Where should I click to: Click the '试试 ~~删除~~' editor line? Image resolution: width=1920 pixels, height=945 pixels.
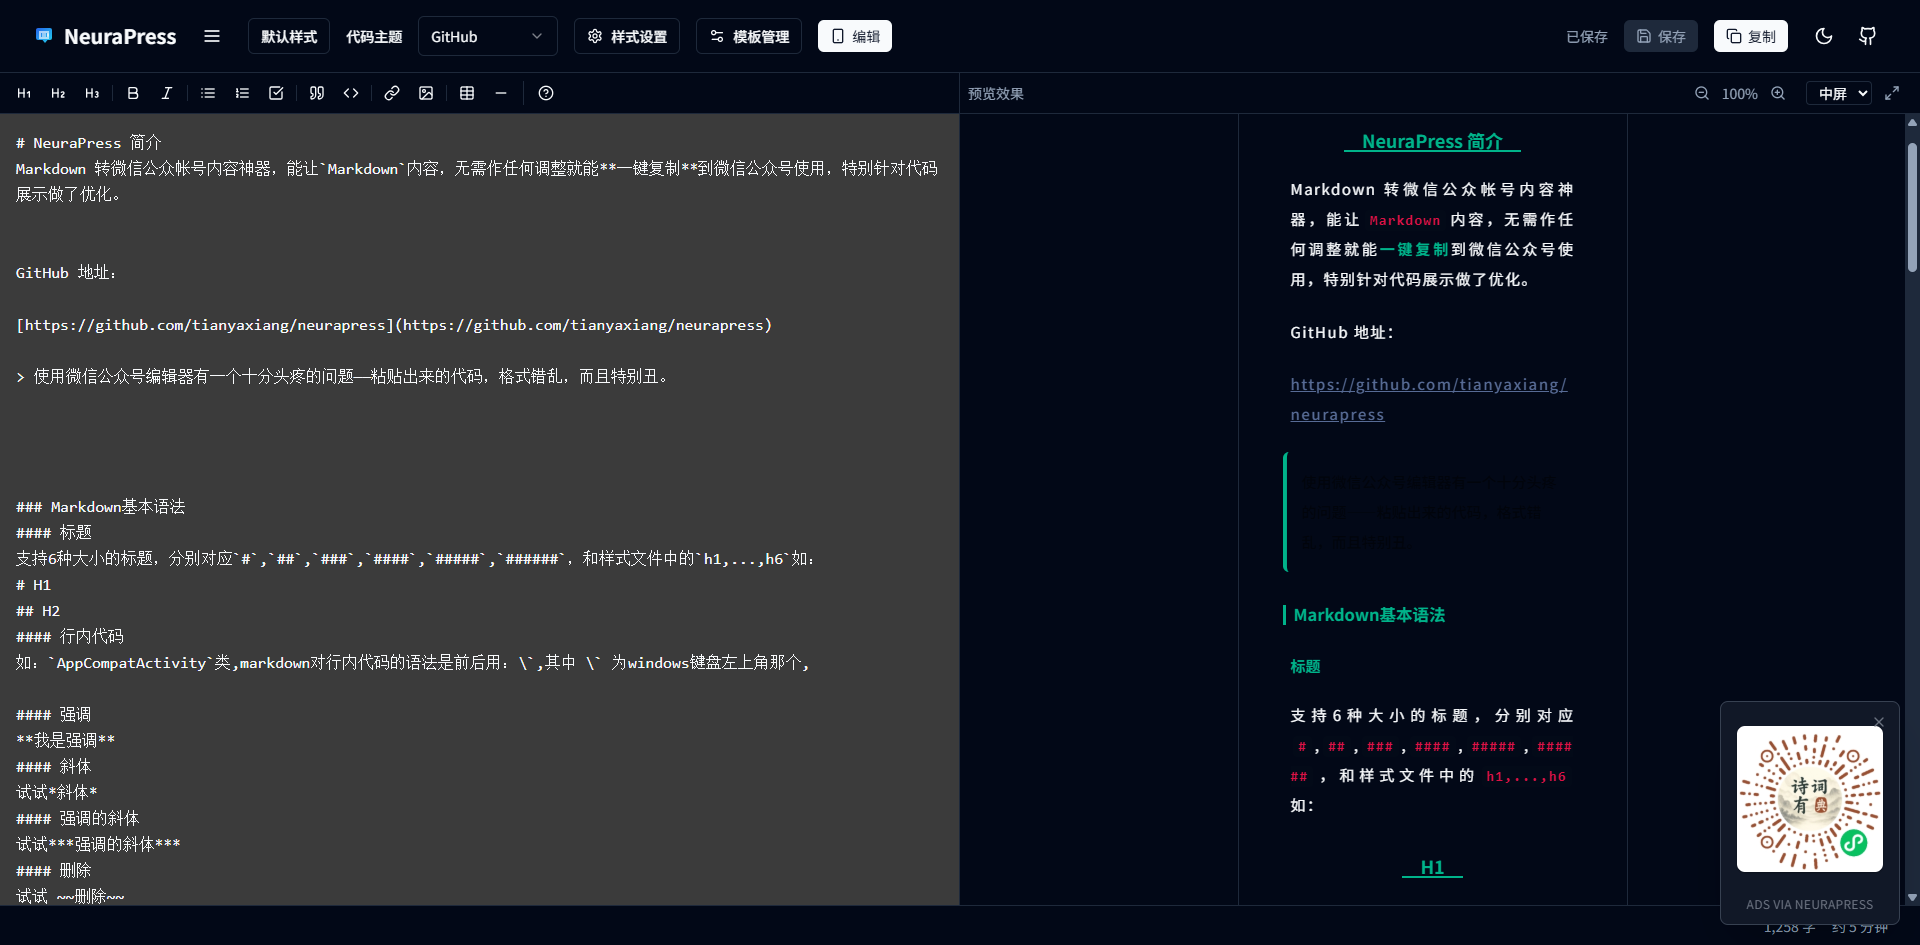(71, 896)
